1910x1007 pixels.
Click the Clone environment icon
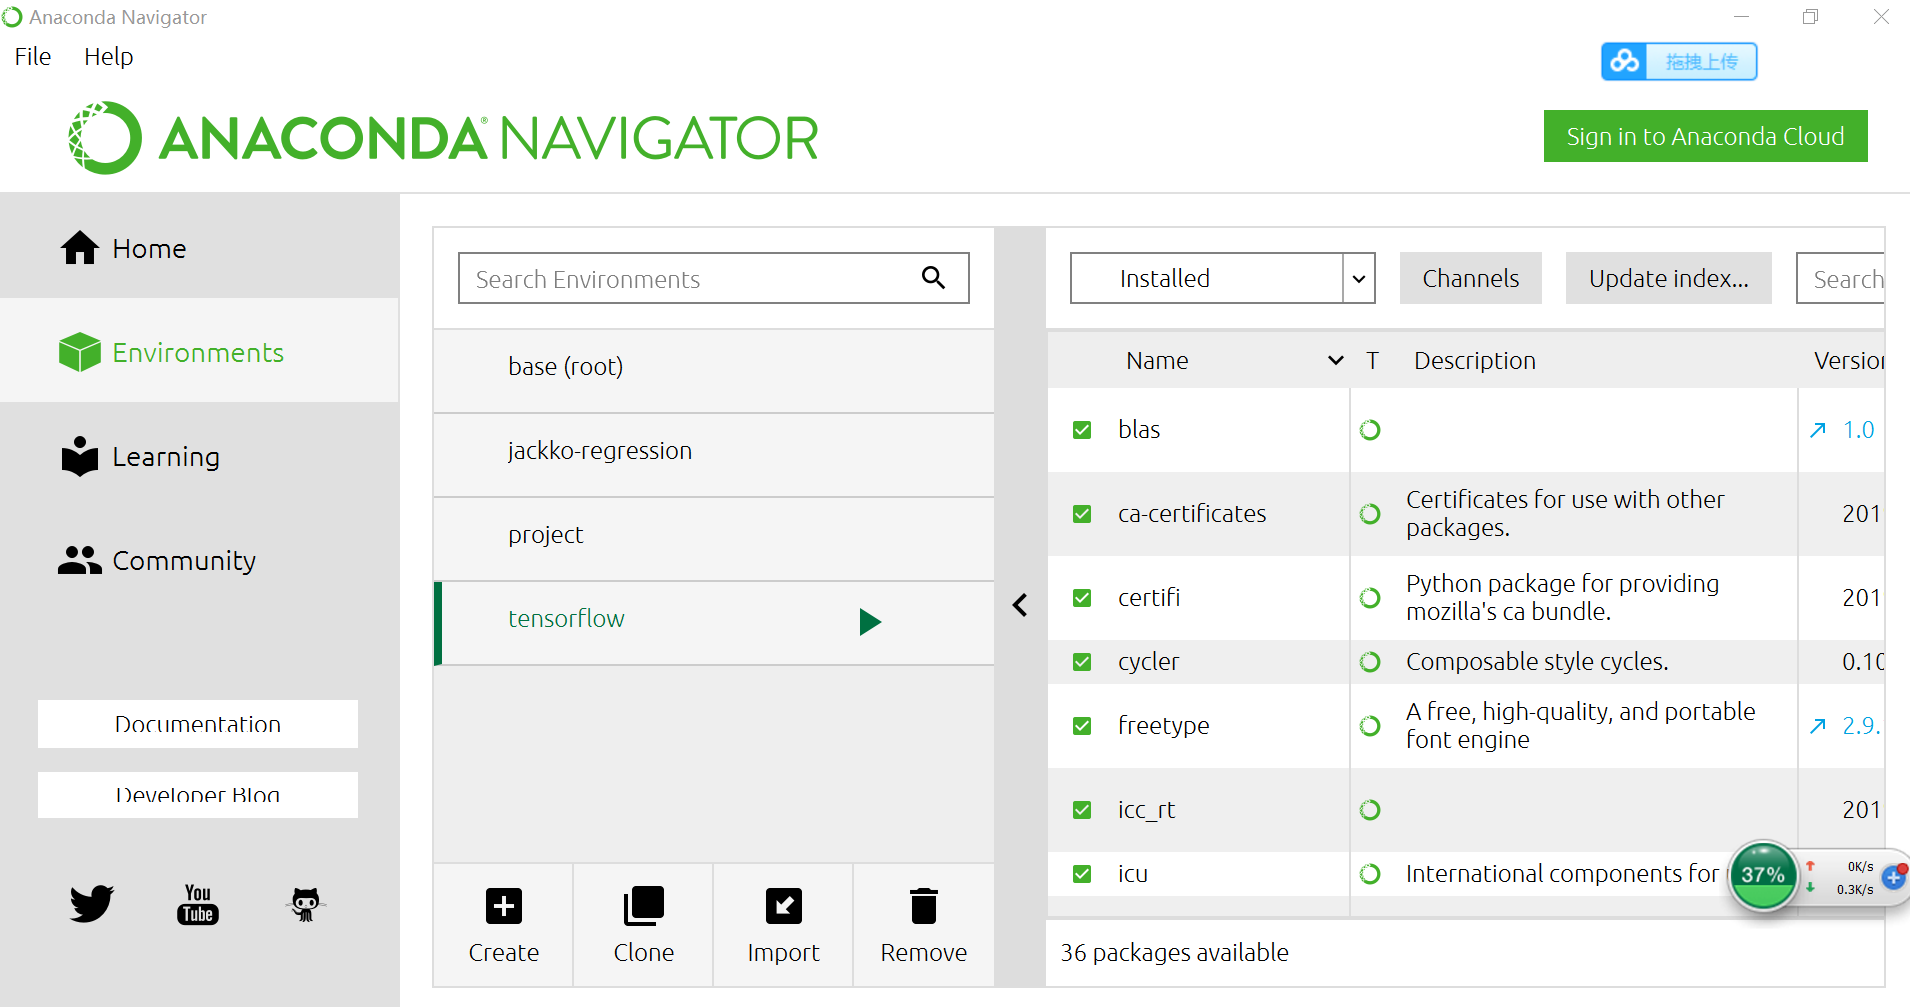643,906
